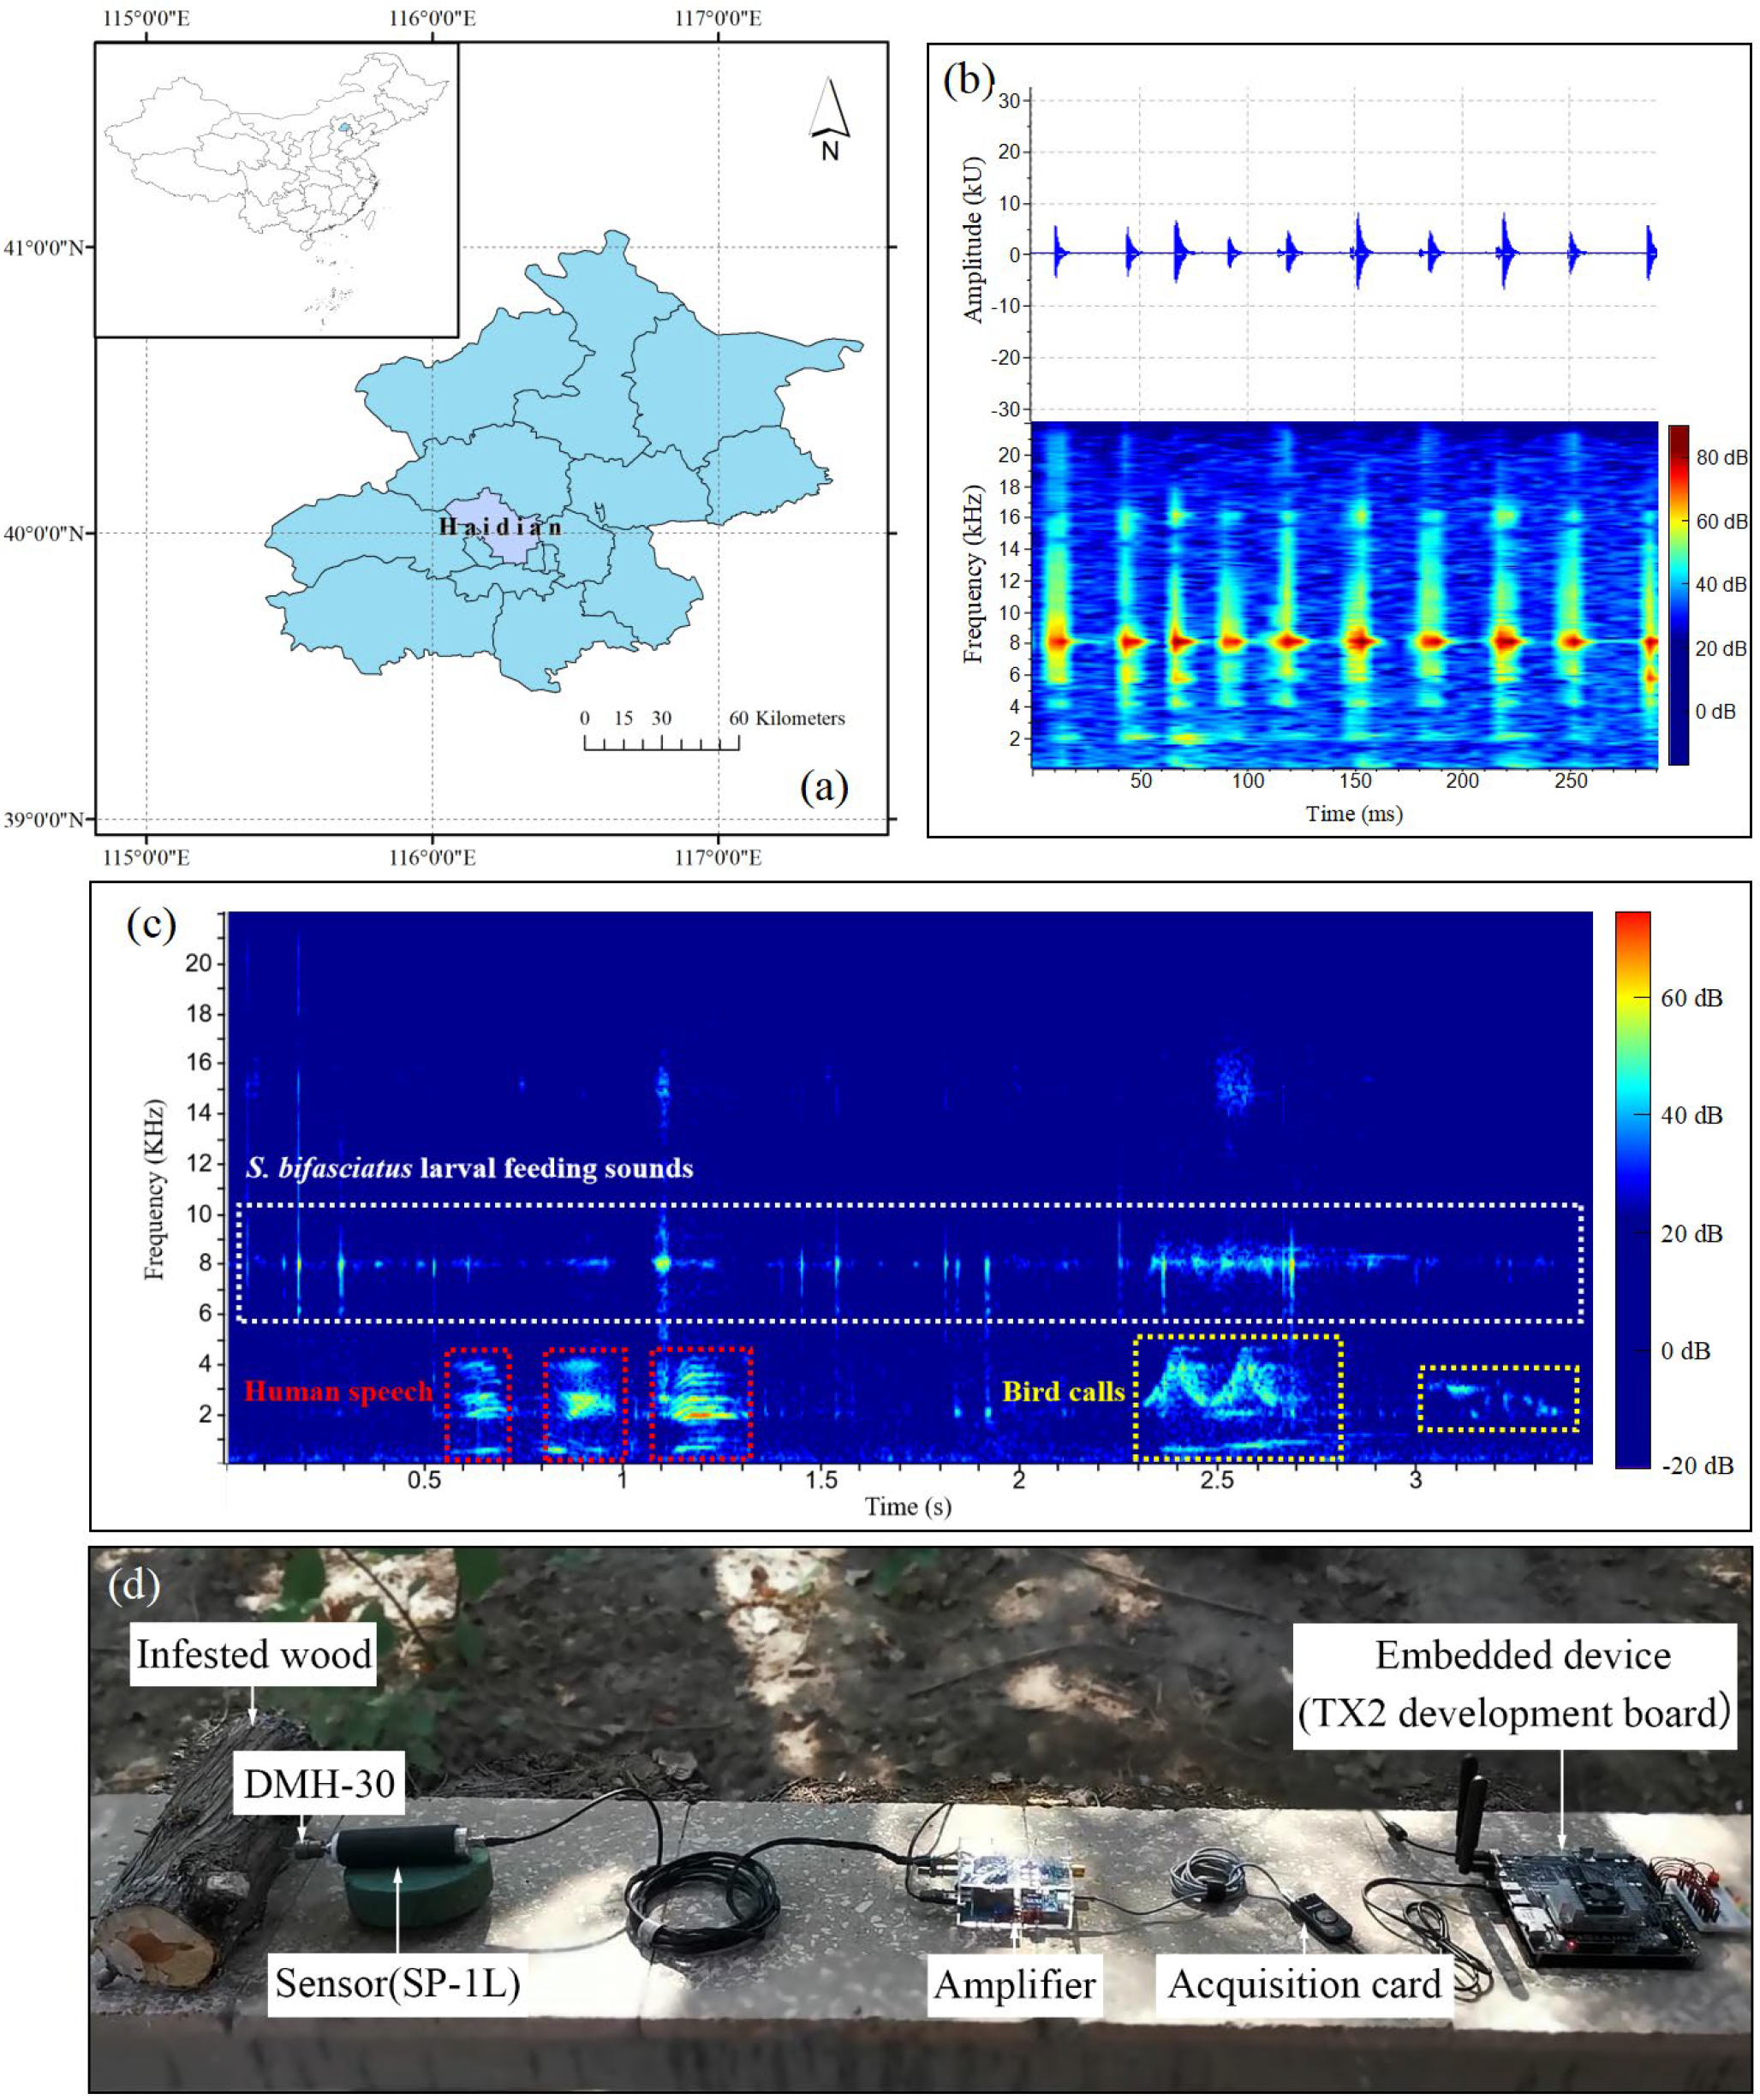Click the yellow 'Bird calls' text
This screenshot has width=1760, height=2100.
tap(1064, 1392)
